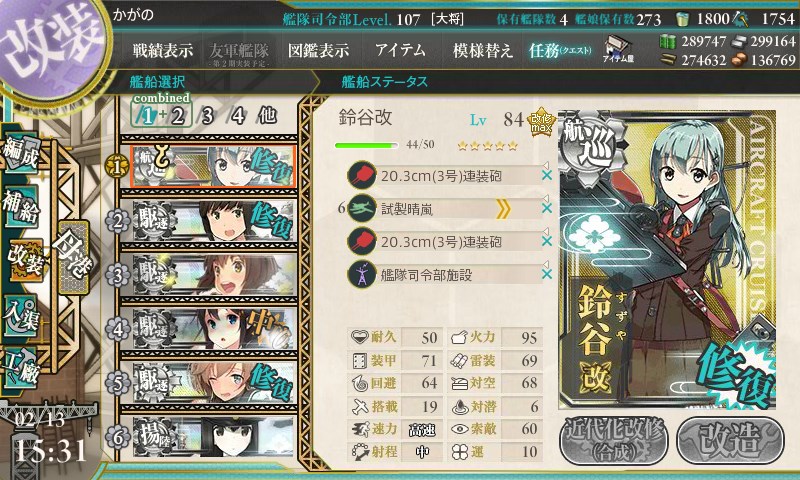Image resolution: width=800 pixels, height=480 pixels.
Task: Open 戦績表示 records menu
Action: pos(163,50)
